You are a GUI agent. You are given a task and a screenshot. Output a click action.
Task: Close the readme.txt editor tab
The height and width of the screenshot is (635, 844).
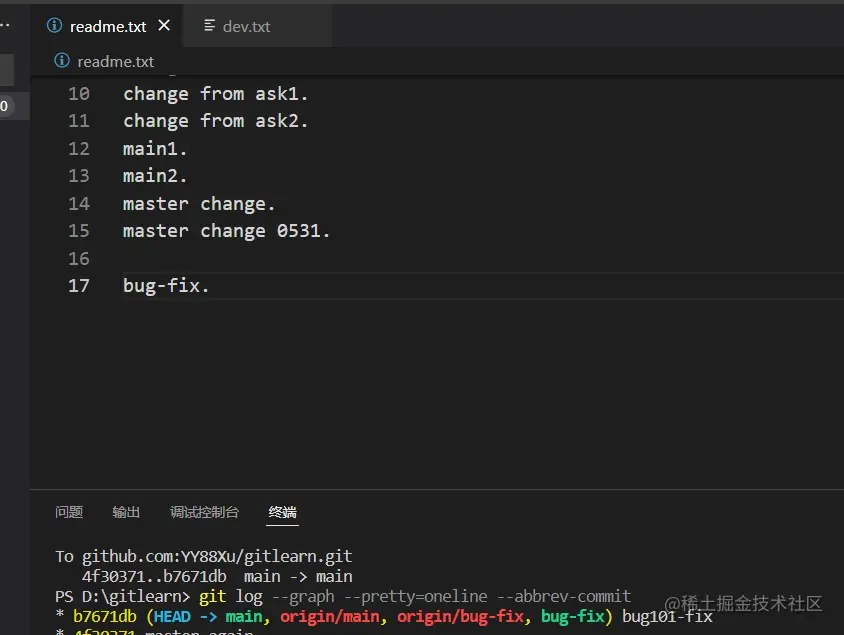tap(164, 25)
